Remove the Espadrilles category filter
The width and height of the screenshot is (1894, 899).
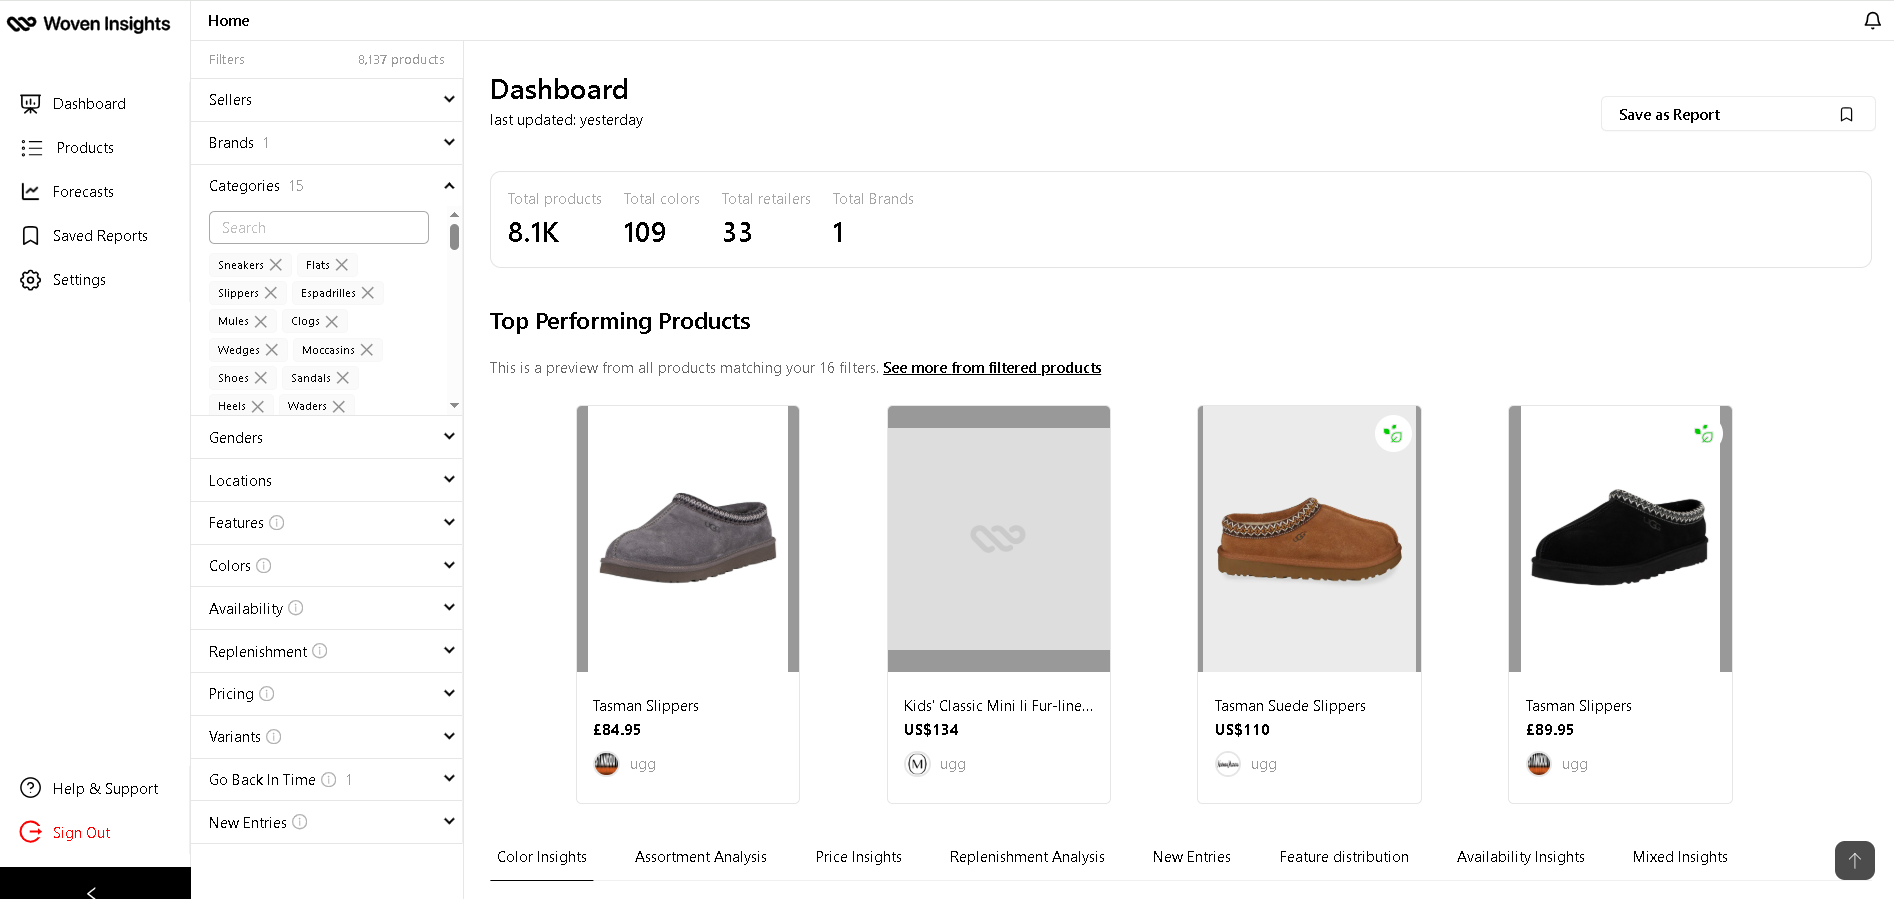pos(368,293)
